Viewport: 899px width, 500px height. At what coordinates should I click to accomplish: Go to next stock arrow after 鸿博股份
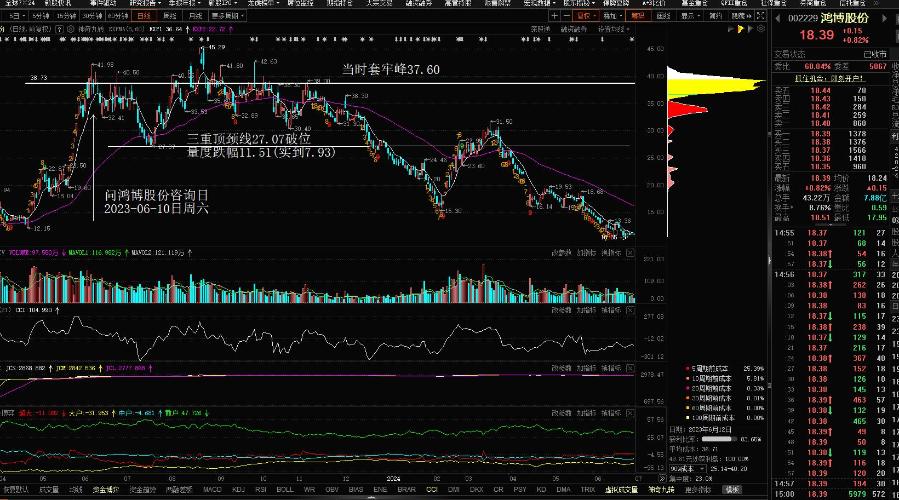[884, 18]
